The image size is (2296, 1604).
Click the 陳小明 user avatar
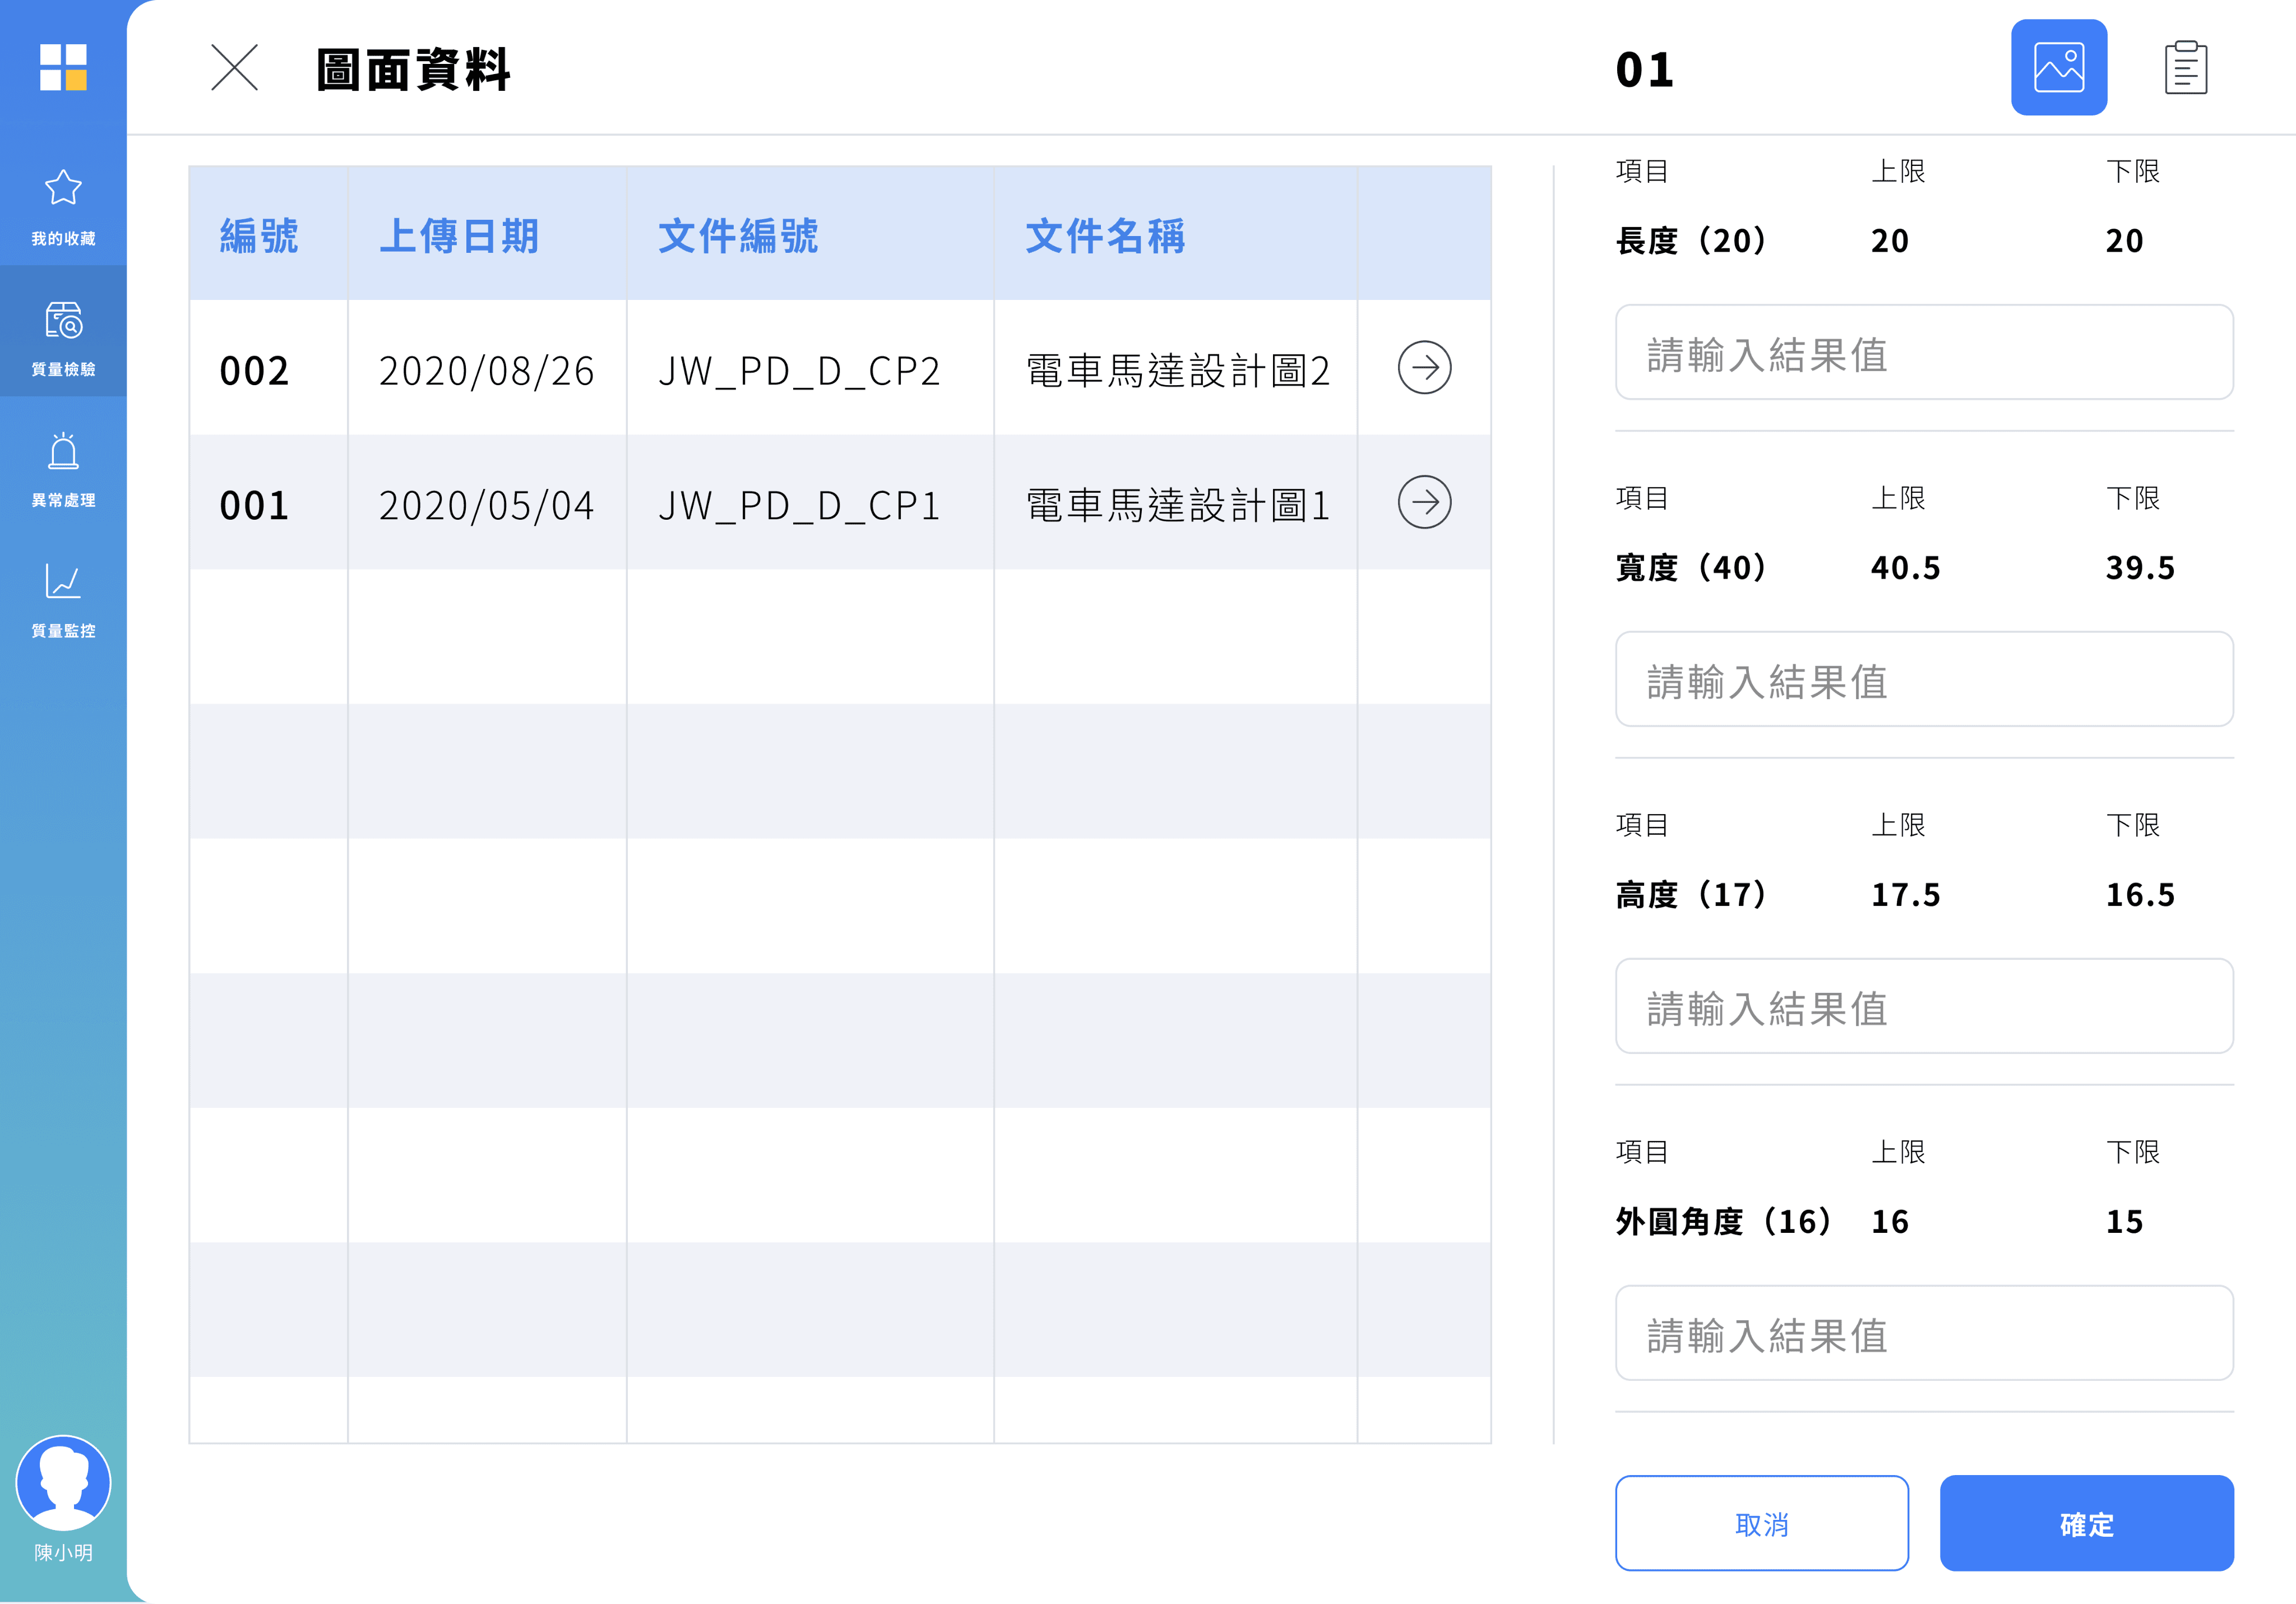pyautogui.click(x=63, y=1482)
